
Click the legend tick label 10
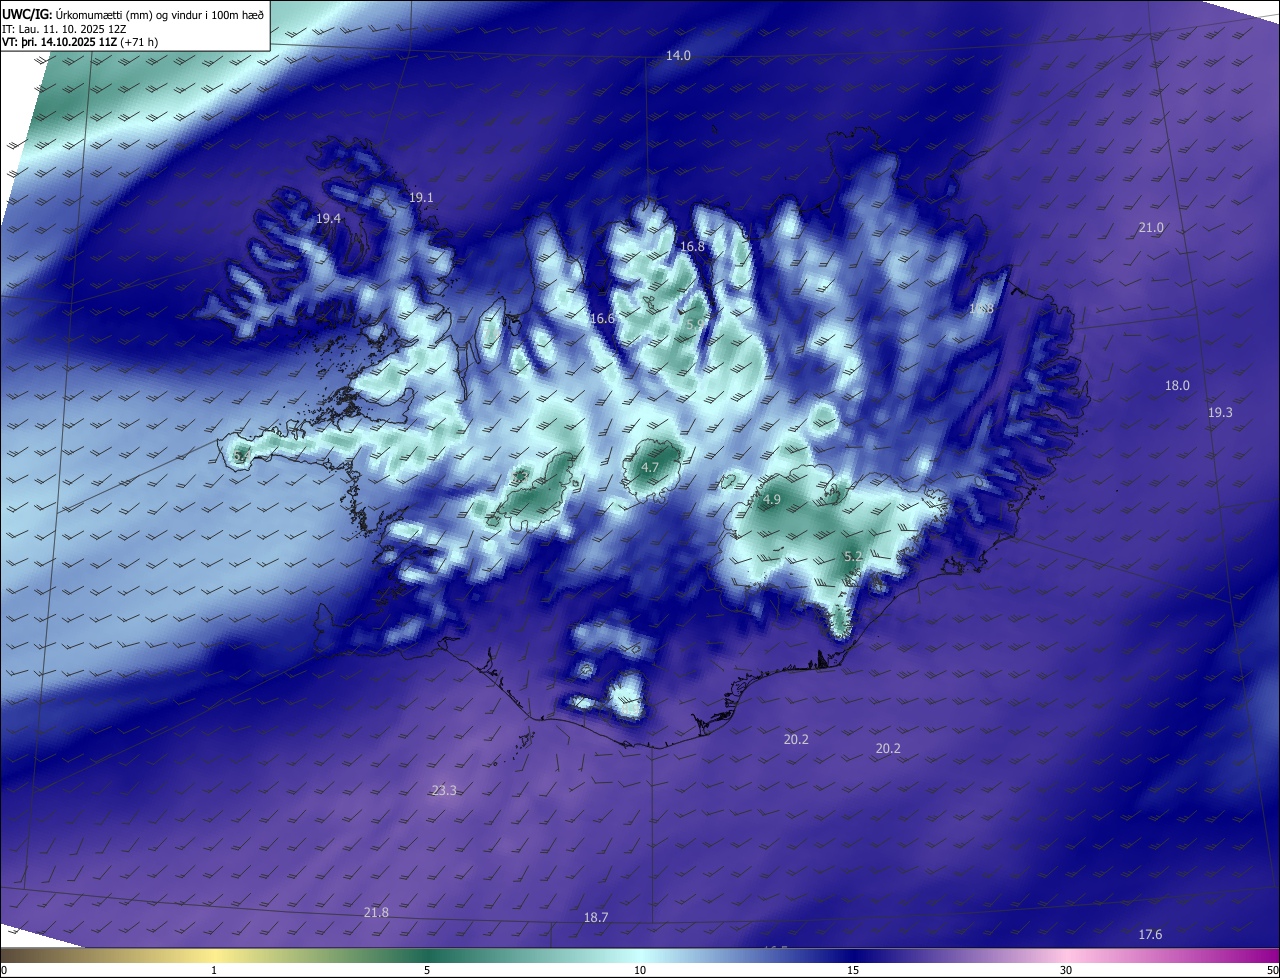point(640,970)
